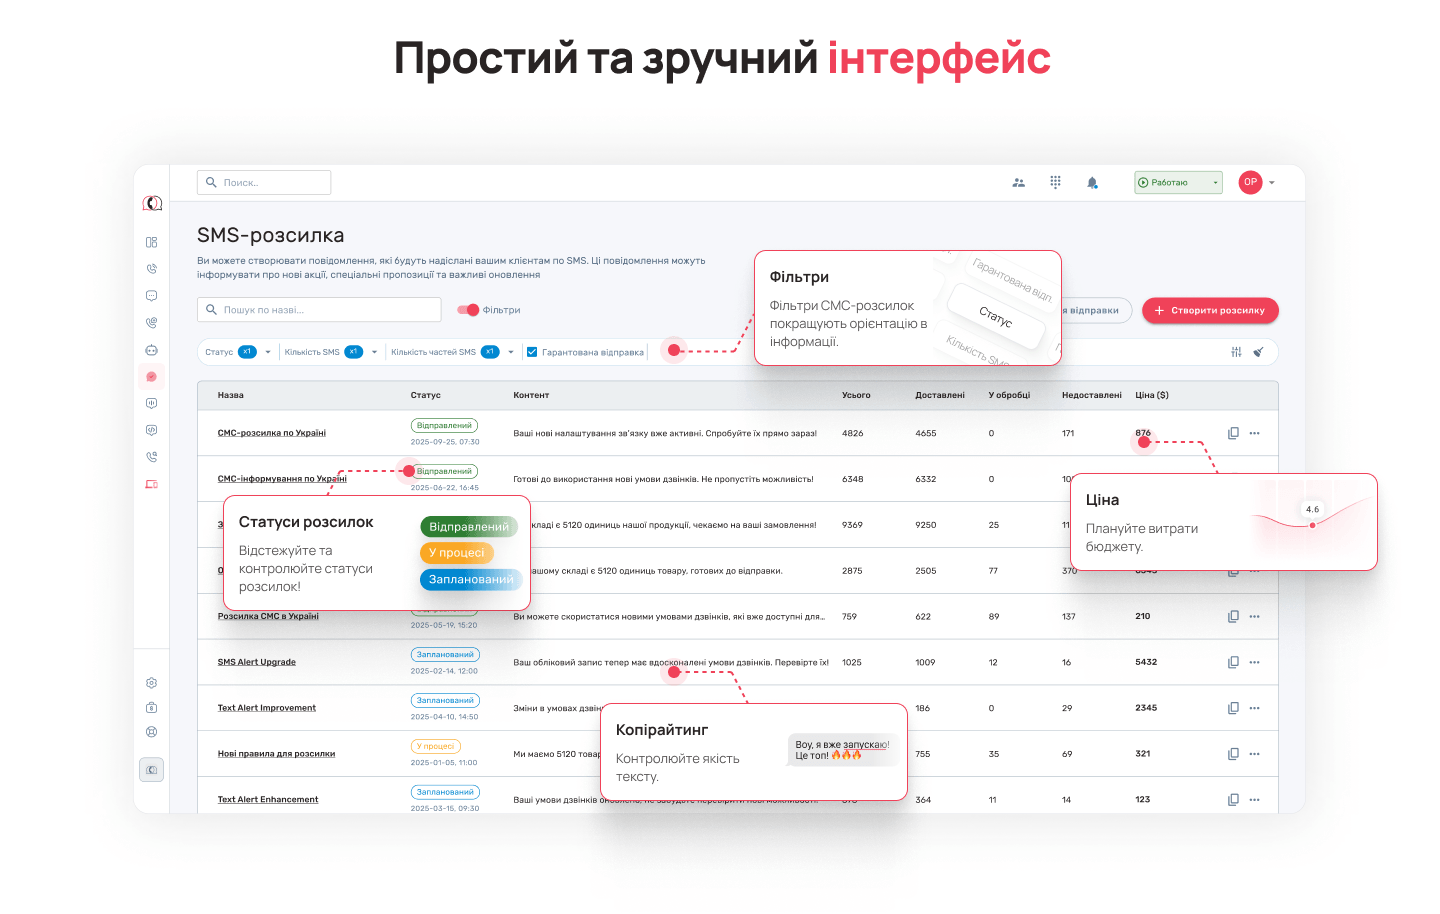Toggle the 'Фільтри' switch off
Image resolution: width=1440 pixels, height=914 pixels.
click(468, 310)
